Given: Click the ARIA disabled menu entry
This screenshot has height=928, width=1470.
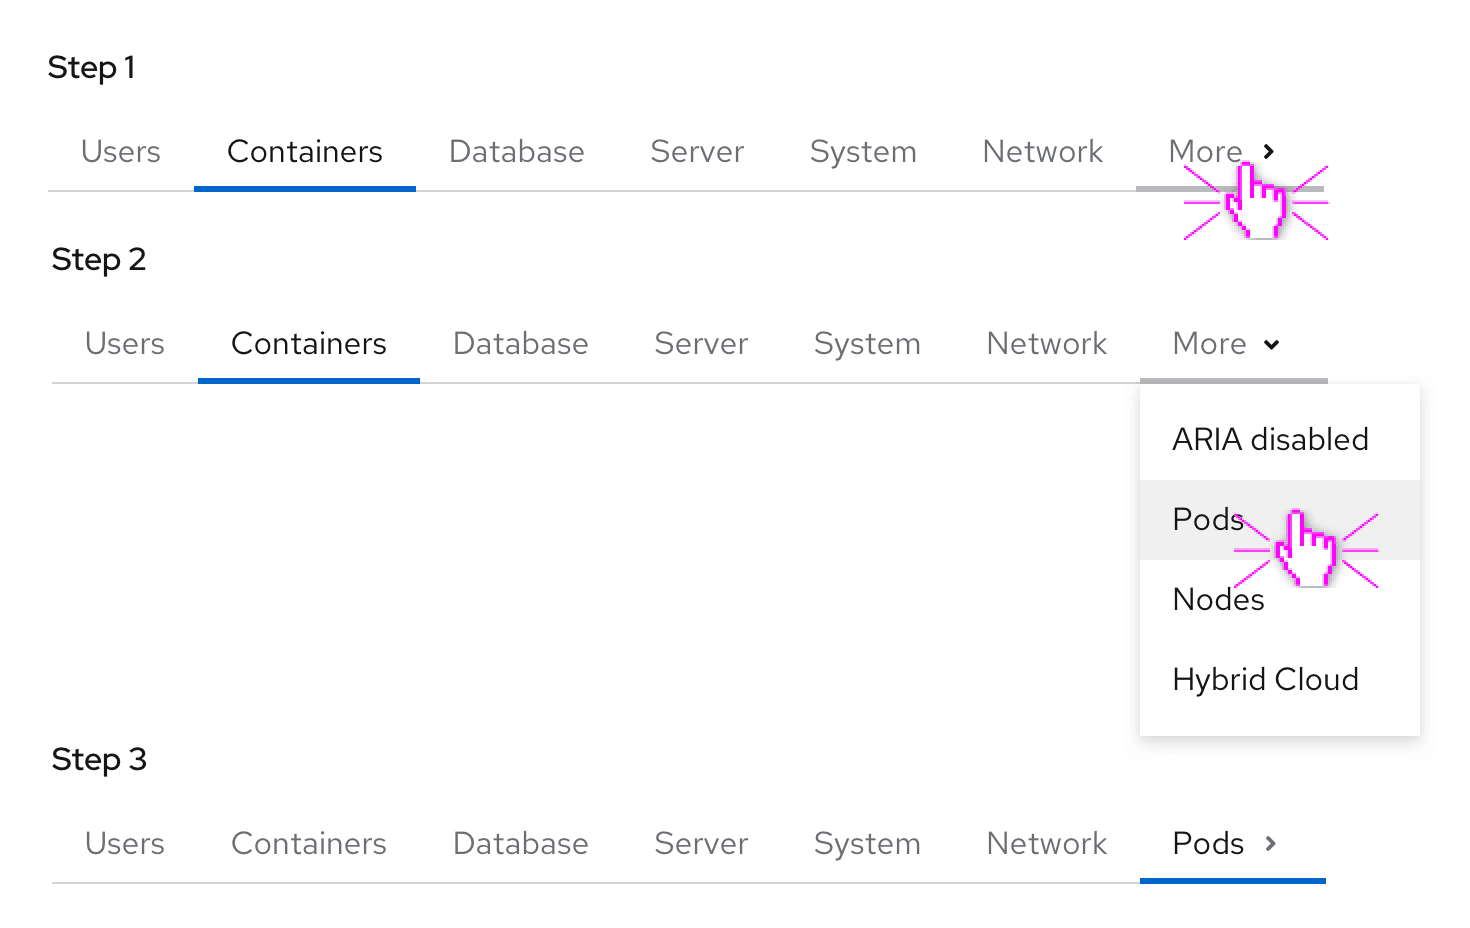Looking at the screenshot, I should [1270, 440].
